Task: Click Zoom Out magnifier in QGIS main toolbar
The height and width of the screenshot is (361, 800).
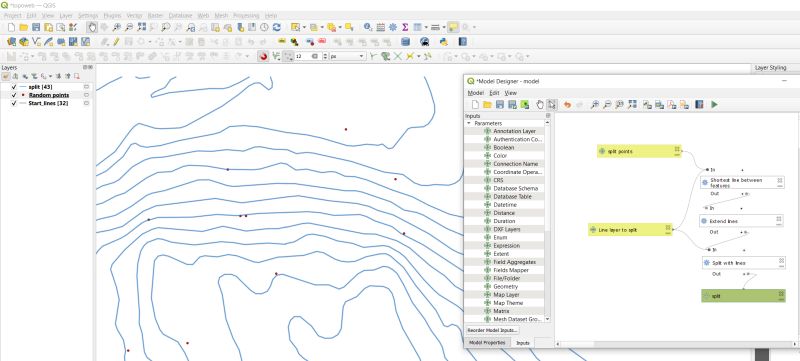Action: pyautogui.click(x=129, y=28)
